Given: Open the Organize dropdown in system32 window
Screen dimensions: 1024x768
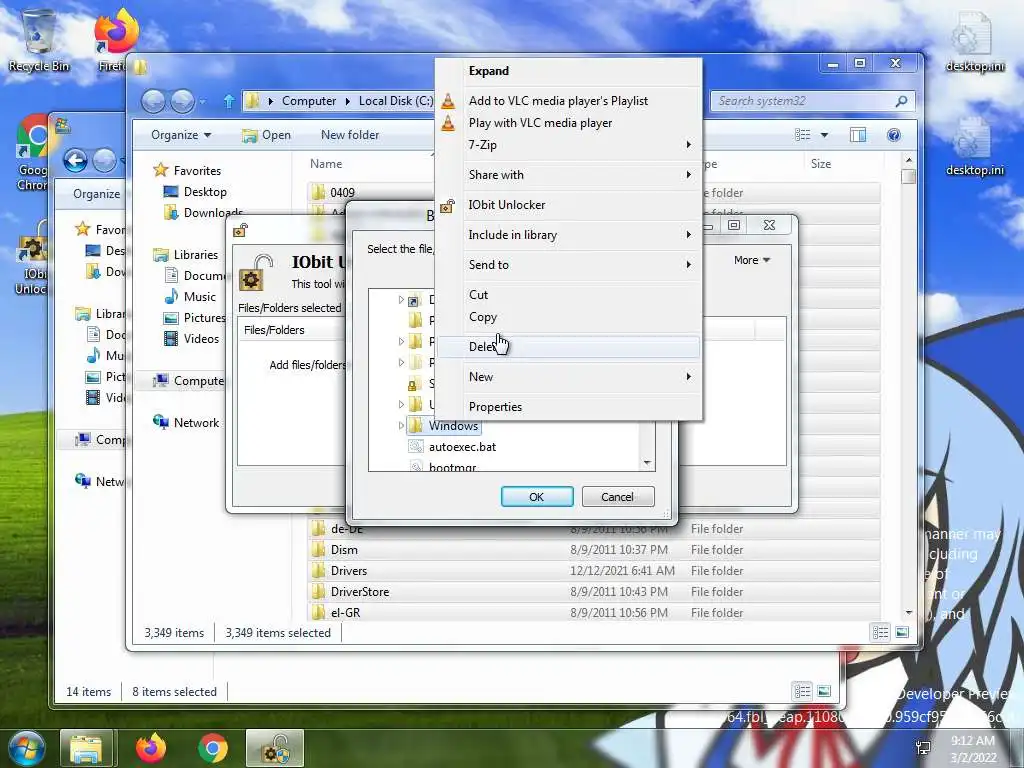Looking at the screenshot, I should tap(181, 135).
